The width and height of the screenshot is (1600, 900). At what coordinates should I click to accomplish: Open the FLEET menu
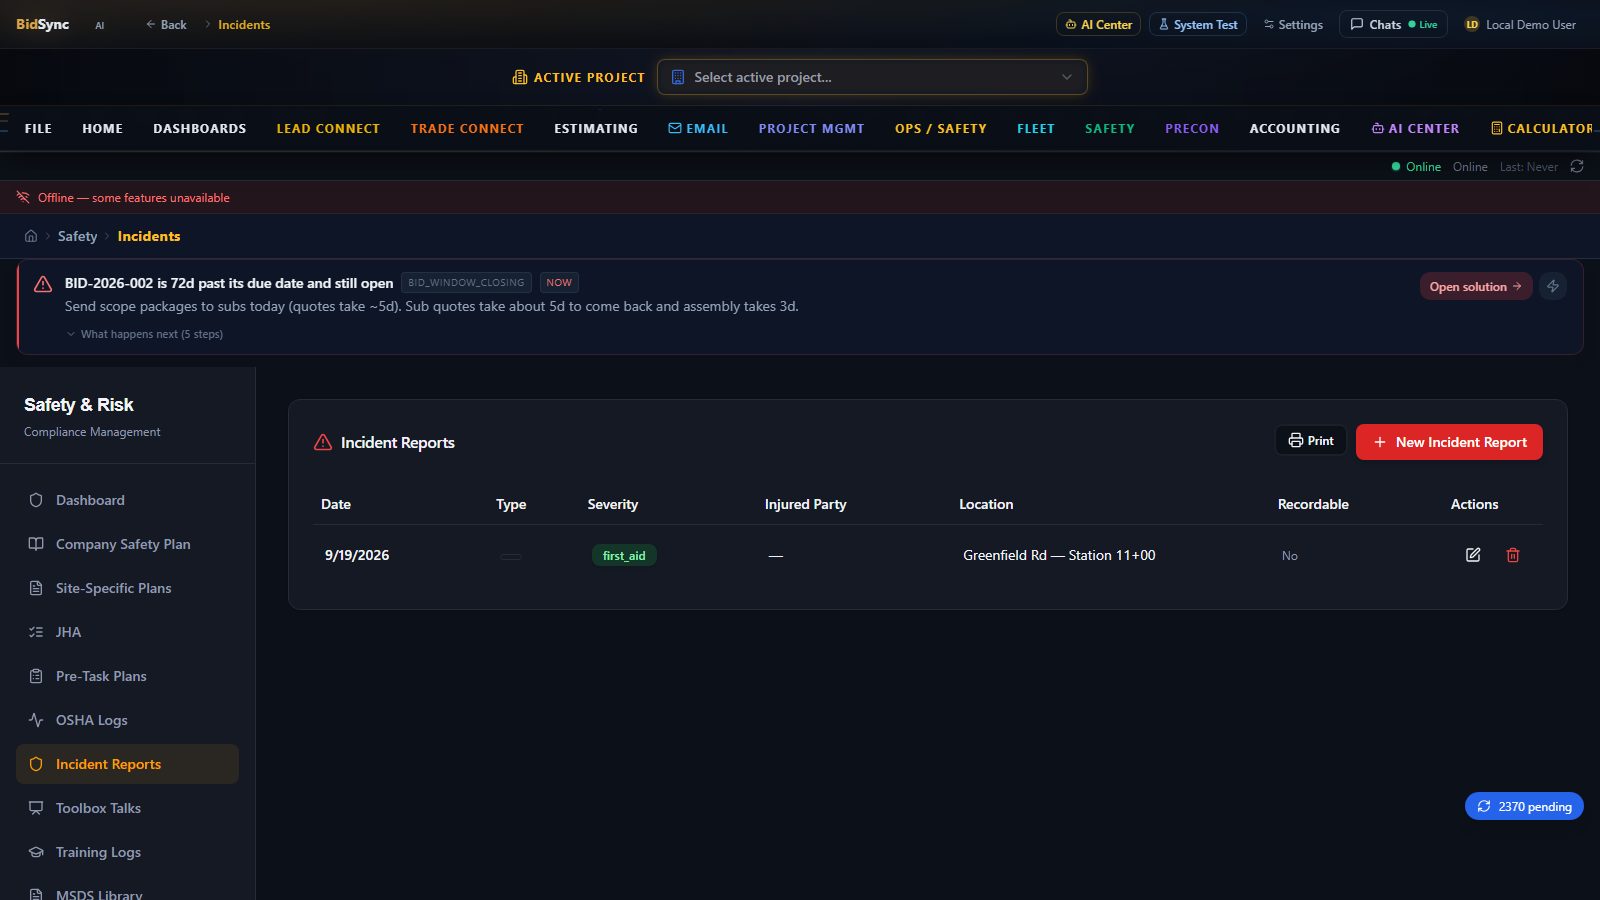click(1036, 129)
